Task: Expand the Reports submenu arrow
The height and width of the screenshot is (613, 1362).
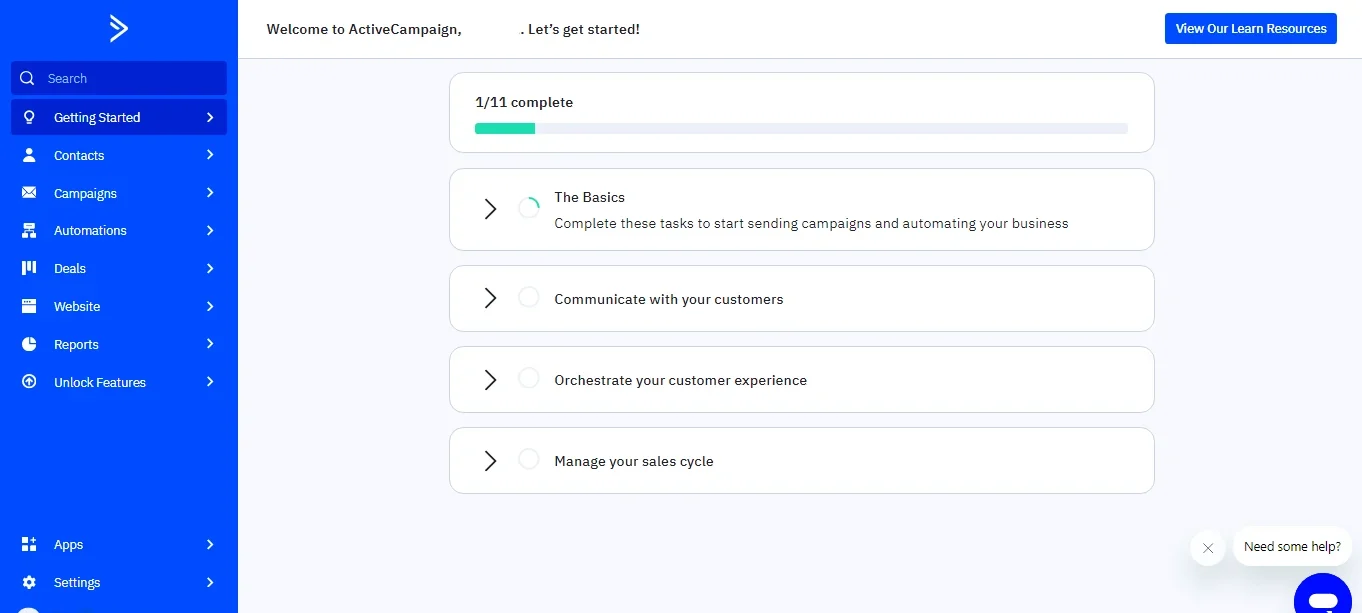Action: 210,344
